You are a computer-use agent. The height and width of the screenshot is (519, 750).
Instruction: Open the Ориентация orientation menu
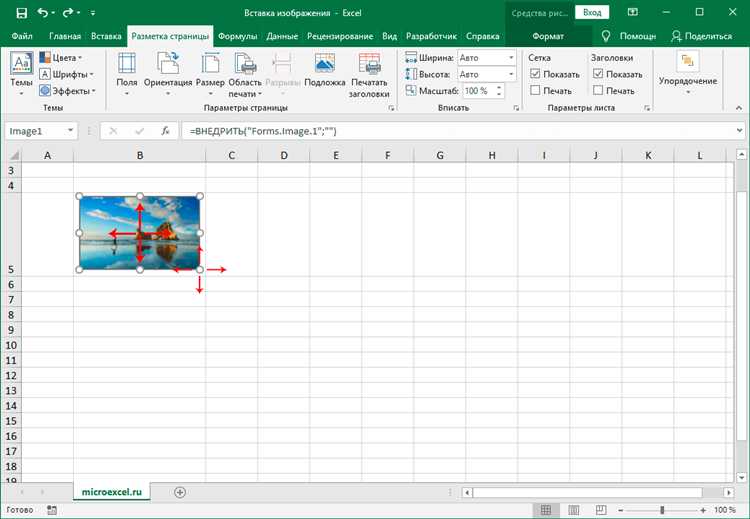tap(168, 74)
